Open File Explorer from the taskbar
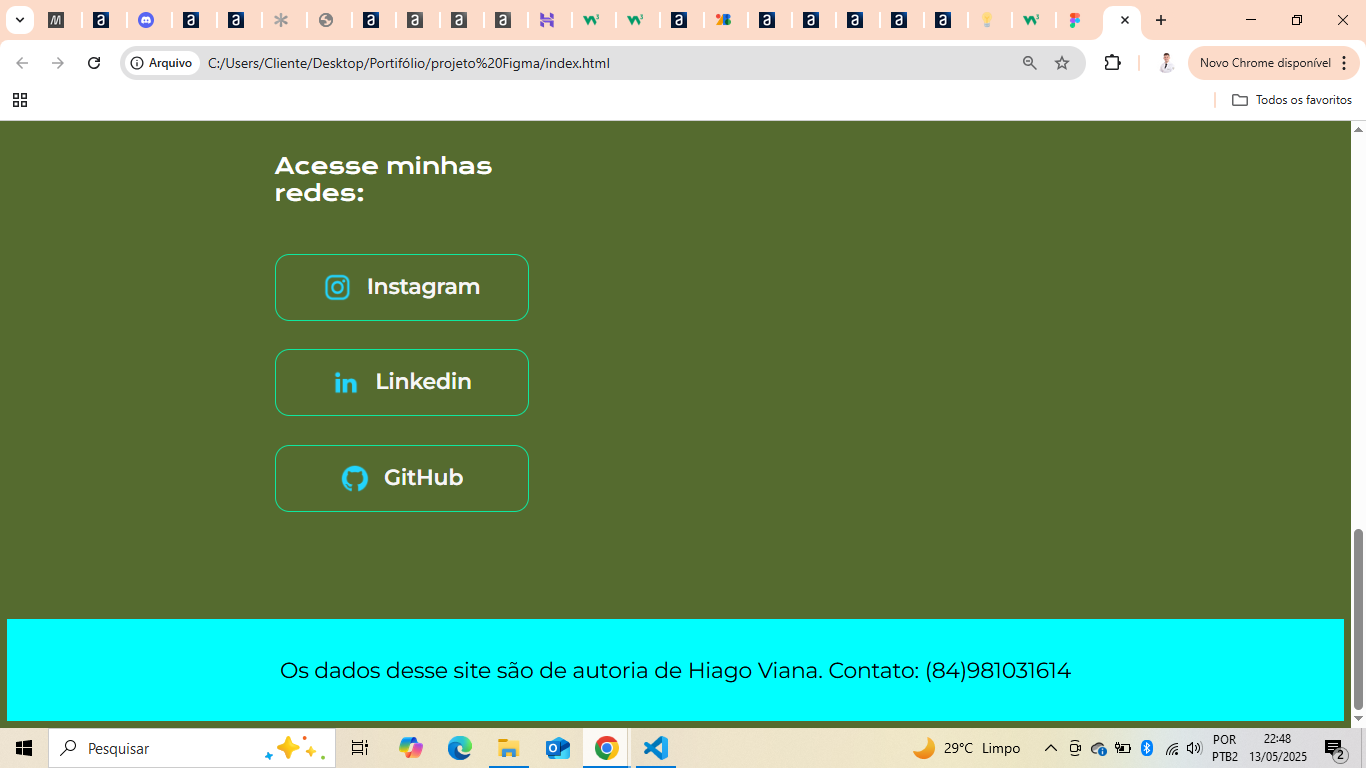This screenshot has height=768, width=1366. point(508,748)
